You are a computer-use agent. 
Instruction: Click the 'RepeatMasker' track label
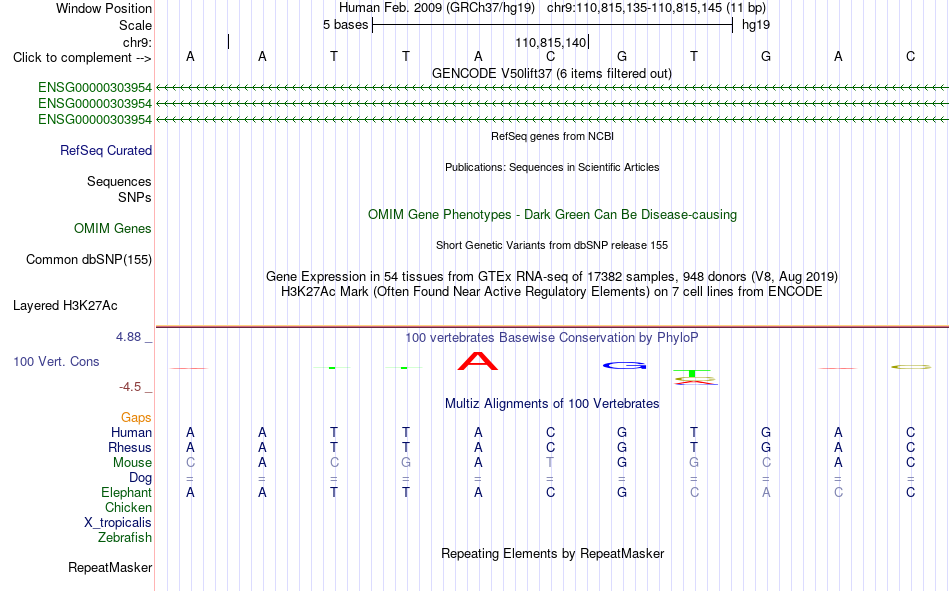(110, 568)
